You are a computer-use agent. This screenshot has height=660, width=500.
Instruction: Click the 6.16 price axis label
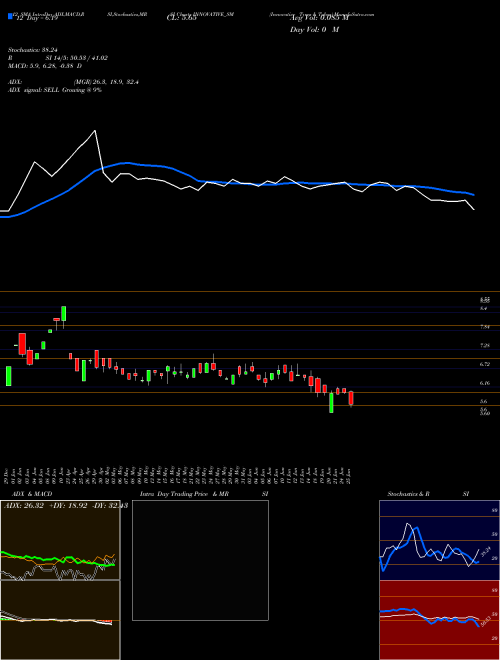[484, 383]
